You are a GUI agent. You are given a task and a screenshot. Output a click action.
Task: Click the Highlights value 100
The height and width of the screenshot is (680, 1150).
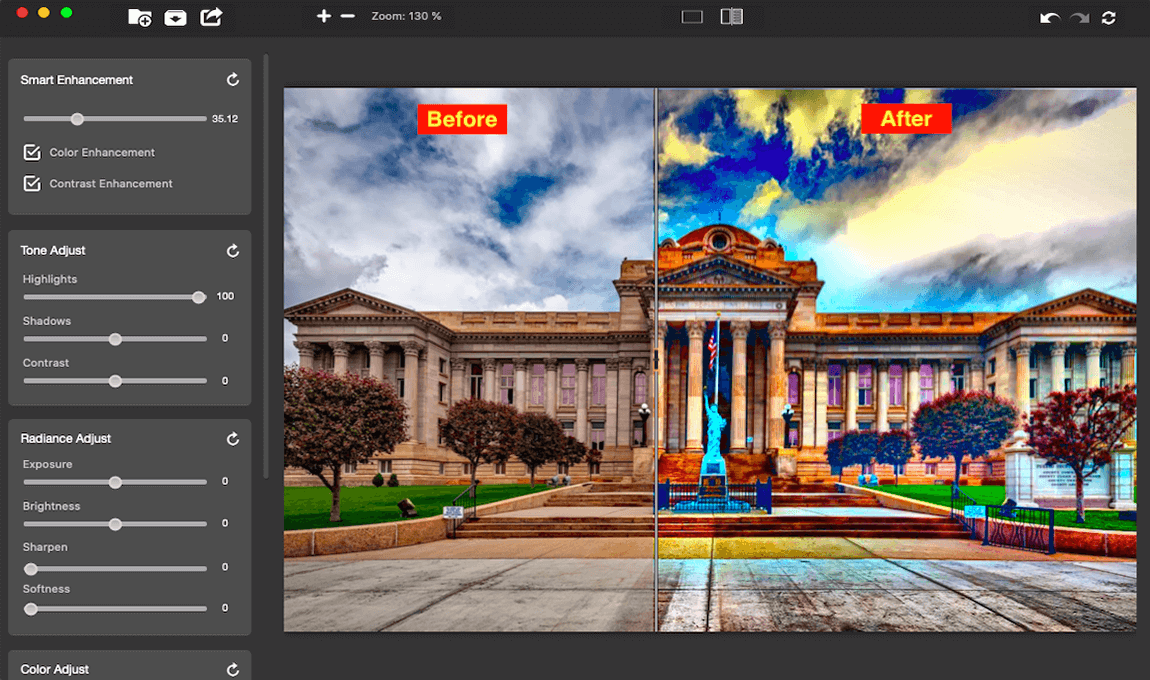coord(225,296)
